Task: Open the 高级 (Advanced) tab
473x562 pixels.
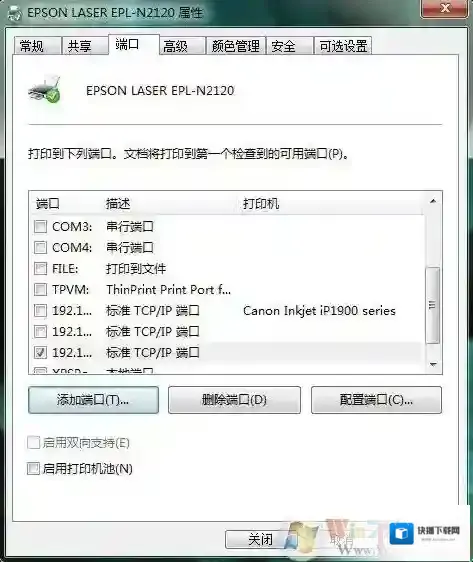Action: point(182,46)
